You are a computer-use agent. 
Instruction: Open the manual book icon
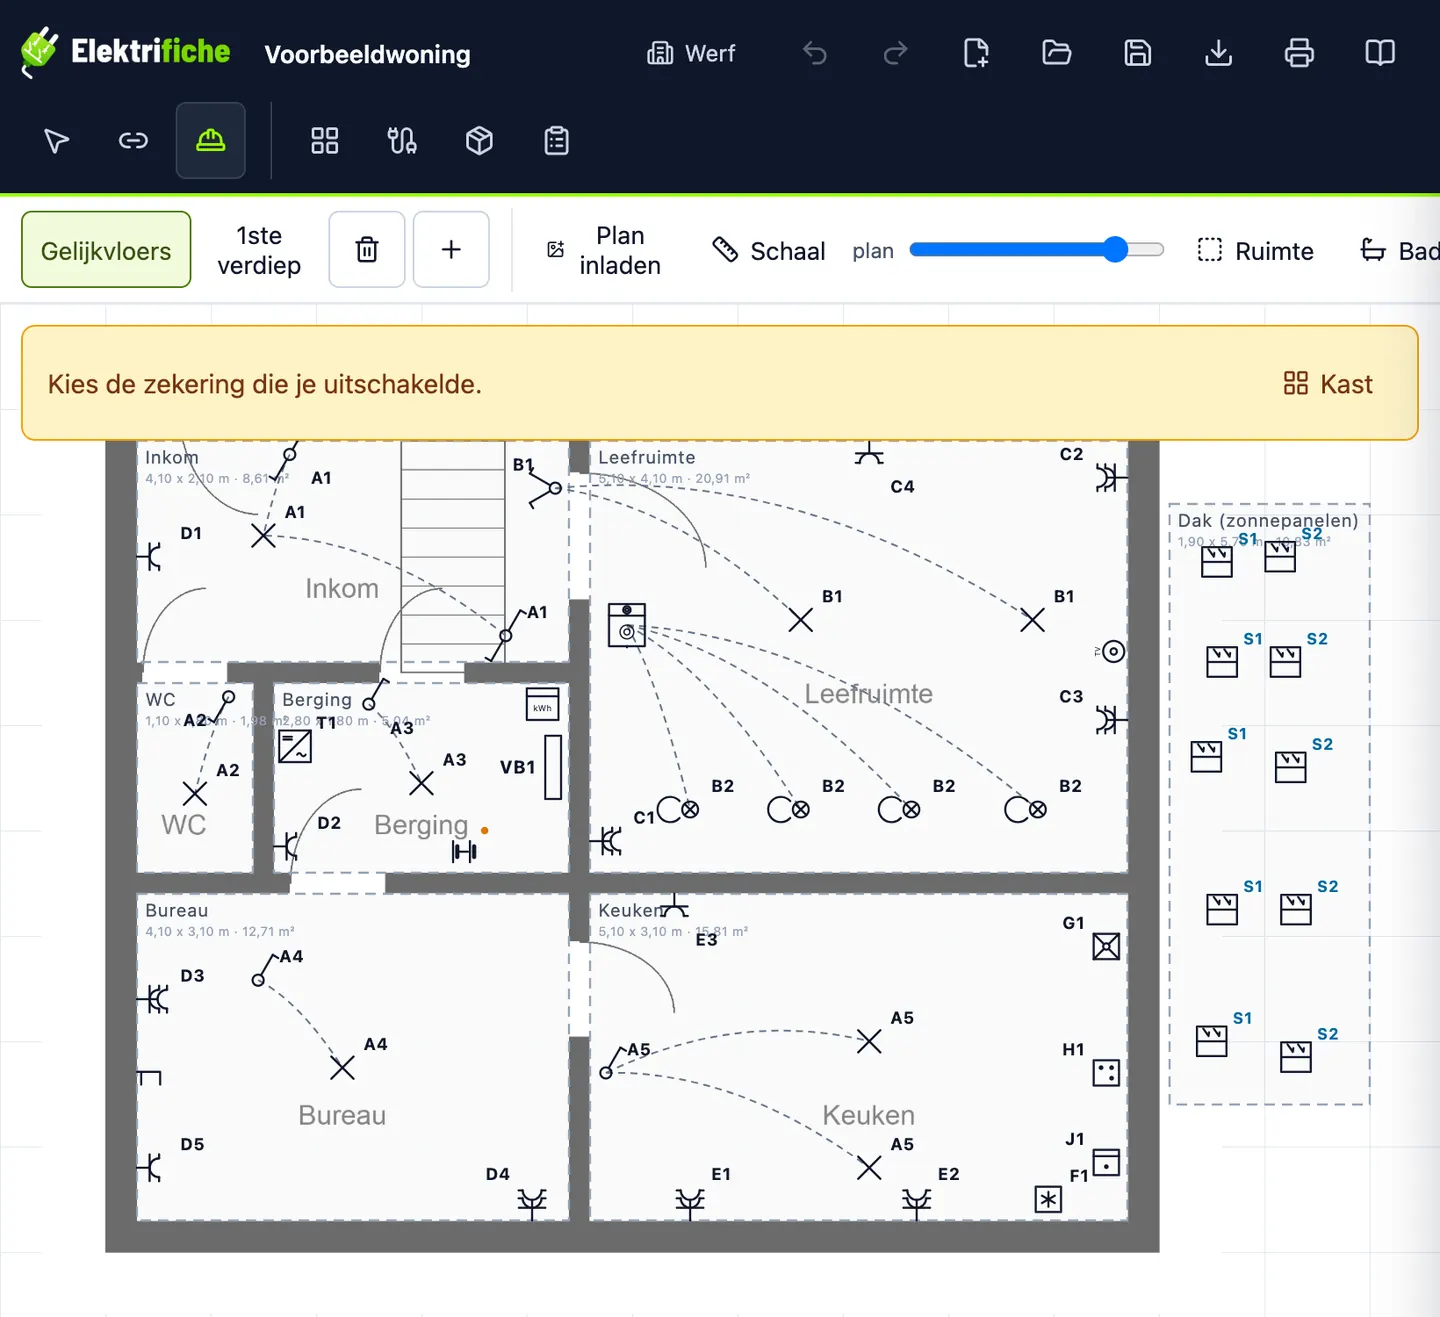tap(1380, 53)
